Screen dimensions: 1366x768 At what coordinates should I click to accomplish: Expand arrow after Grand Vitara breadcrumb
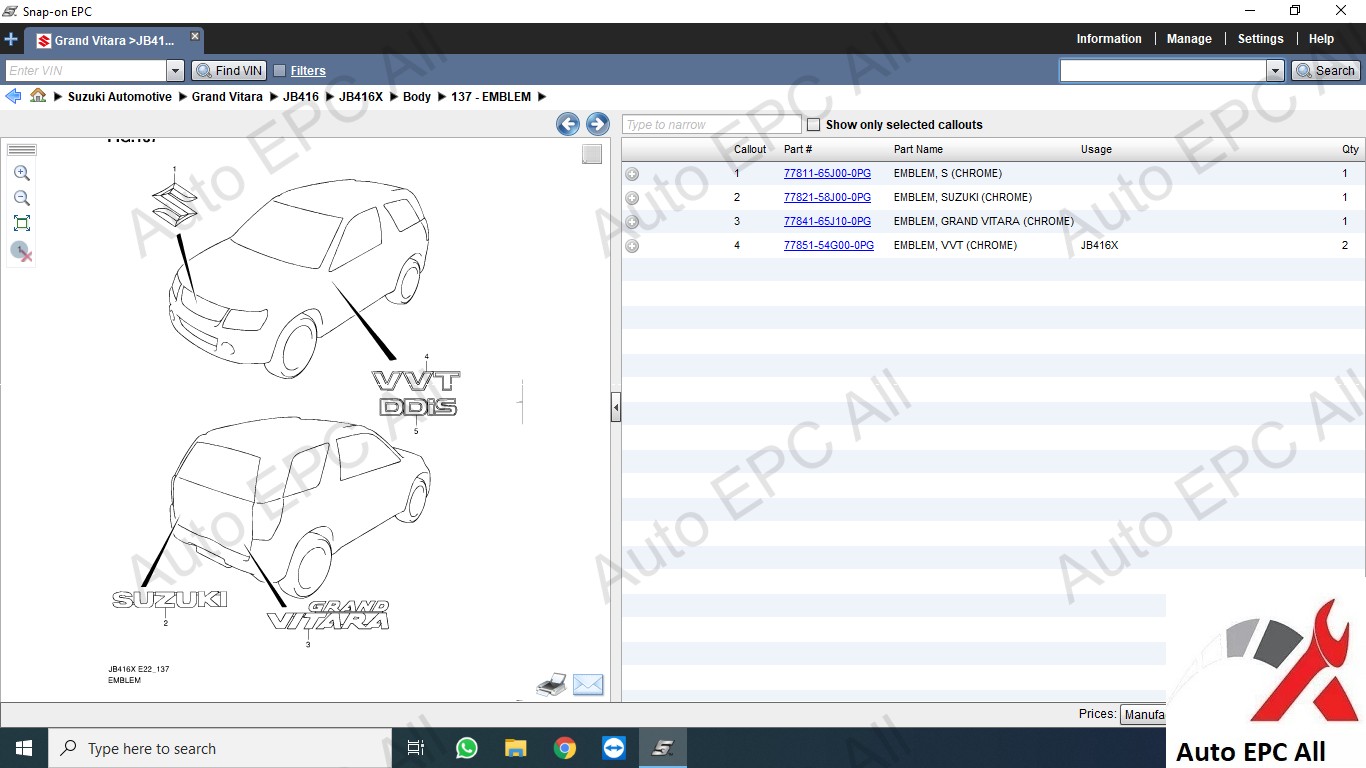(x=273, y=97)
